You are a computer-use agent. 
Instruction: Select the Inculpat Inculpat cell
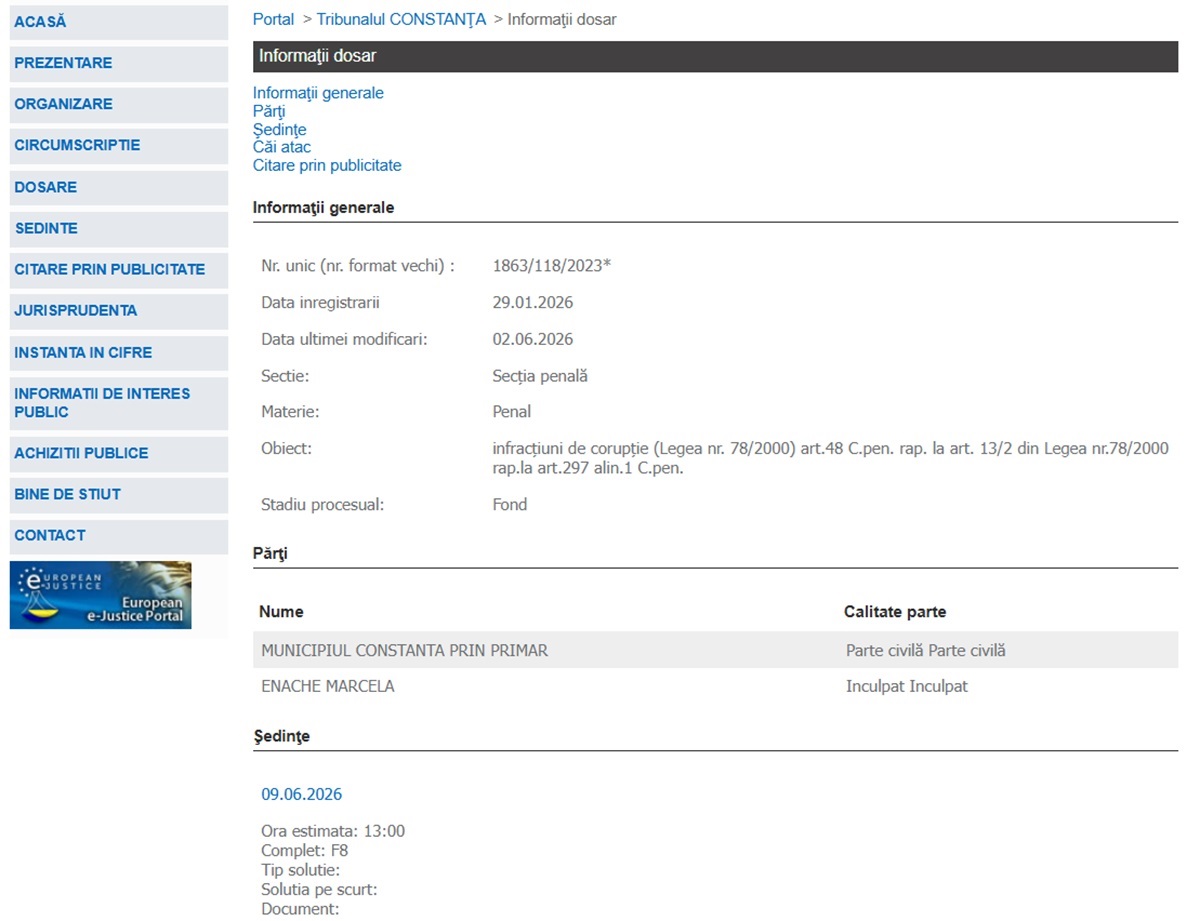click(x=907, y=687)
